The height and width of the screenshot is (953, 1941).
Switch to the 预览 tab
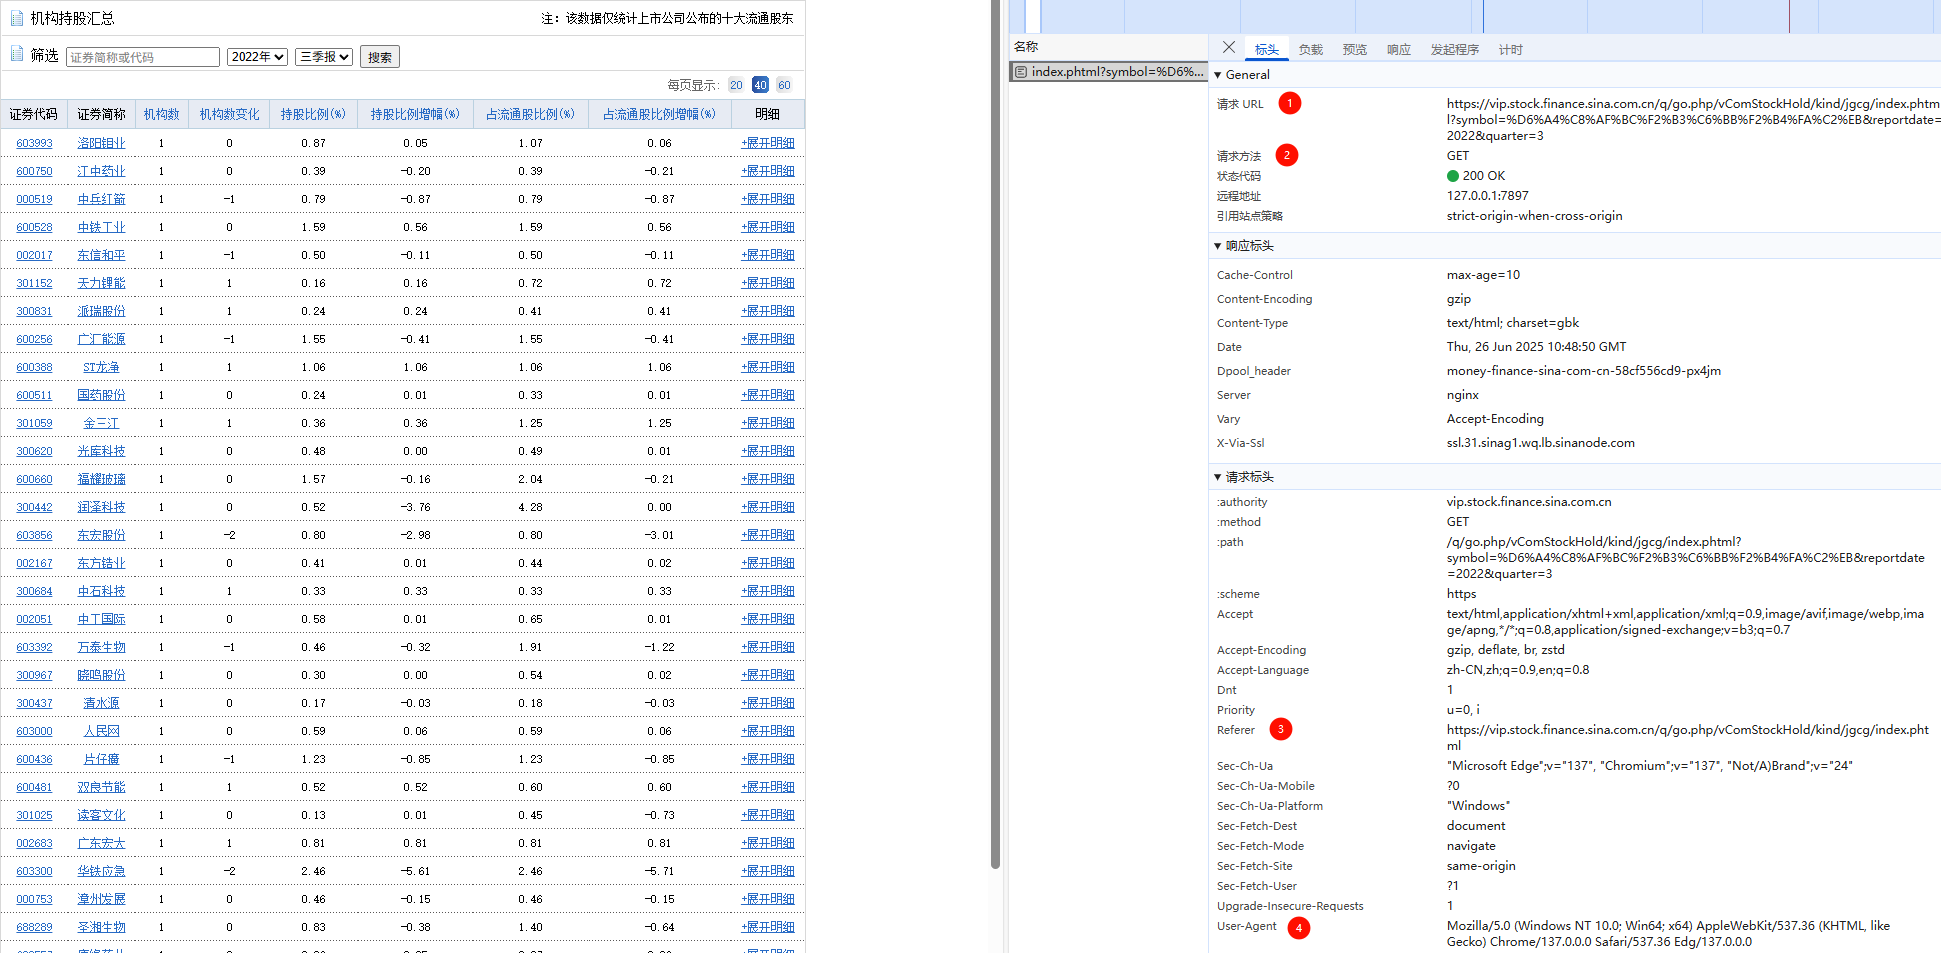point(1355,49)
